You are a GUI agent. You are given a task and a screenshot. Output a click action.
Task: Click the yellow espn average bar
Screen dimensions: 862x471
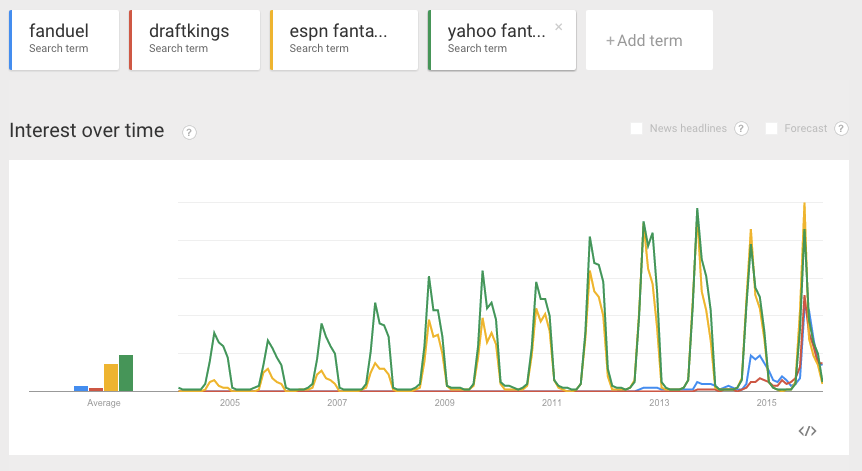coord(111,378)
